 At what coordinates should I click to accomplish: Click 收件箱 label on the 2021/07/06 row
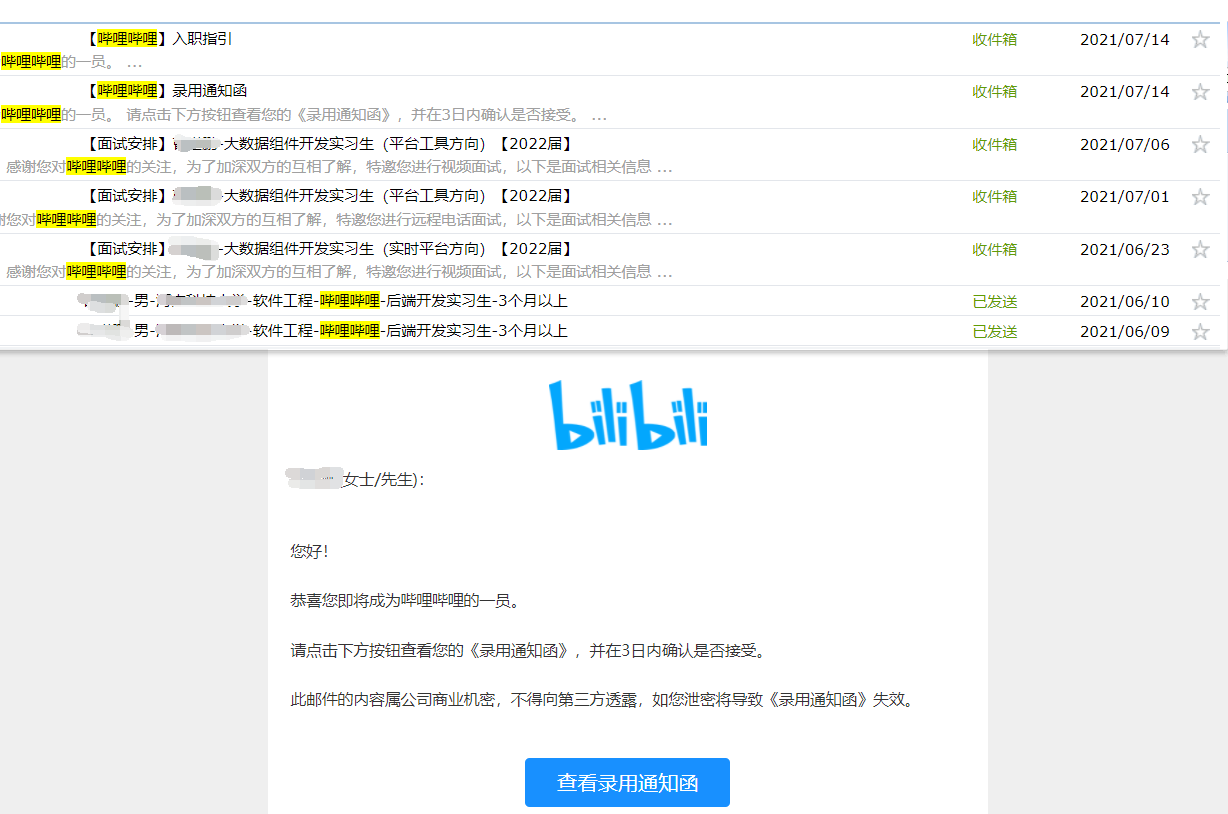[x=995, y=145]
